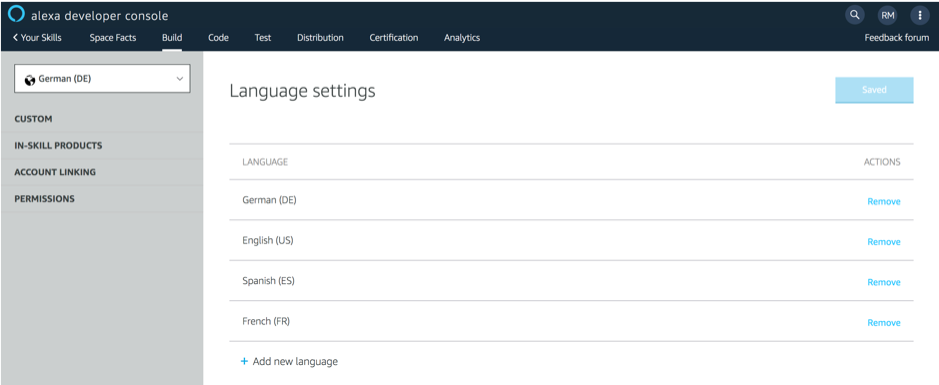
Task: Click the plus icon beside Add new language
Action: pos(244,362)
